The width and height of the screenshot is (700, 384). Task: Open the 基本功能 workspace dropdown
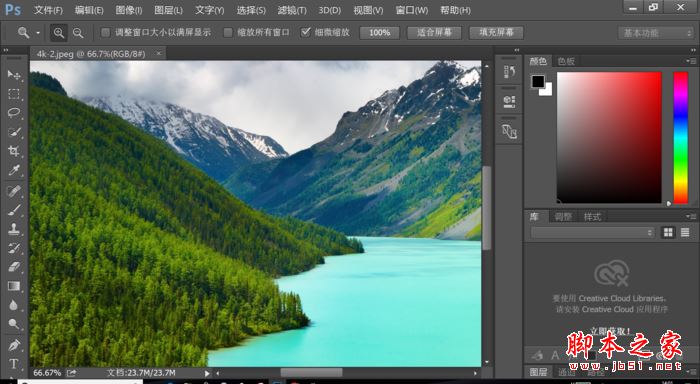tap(655, 33)
